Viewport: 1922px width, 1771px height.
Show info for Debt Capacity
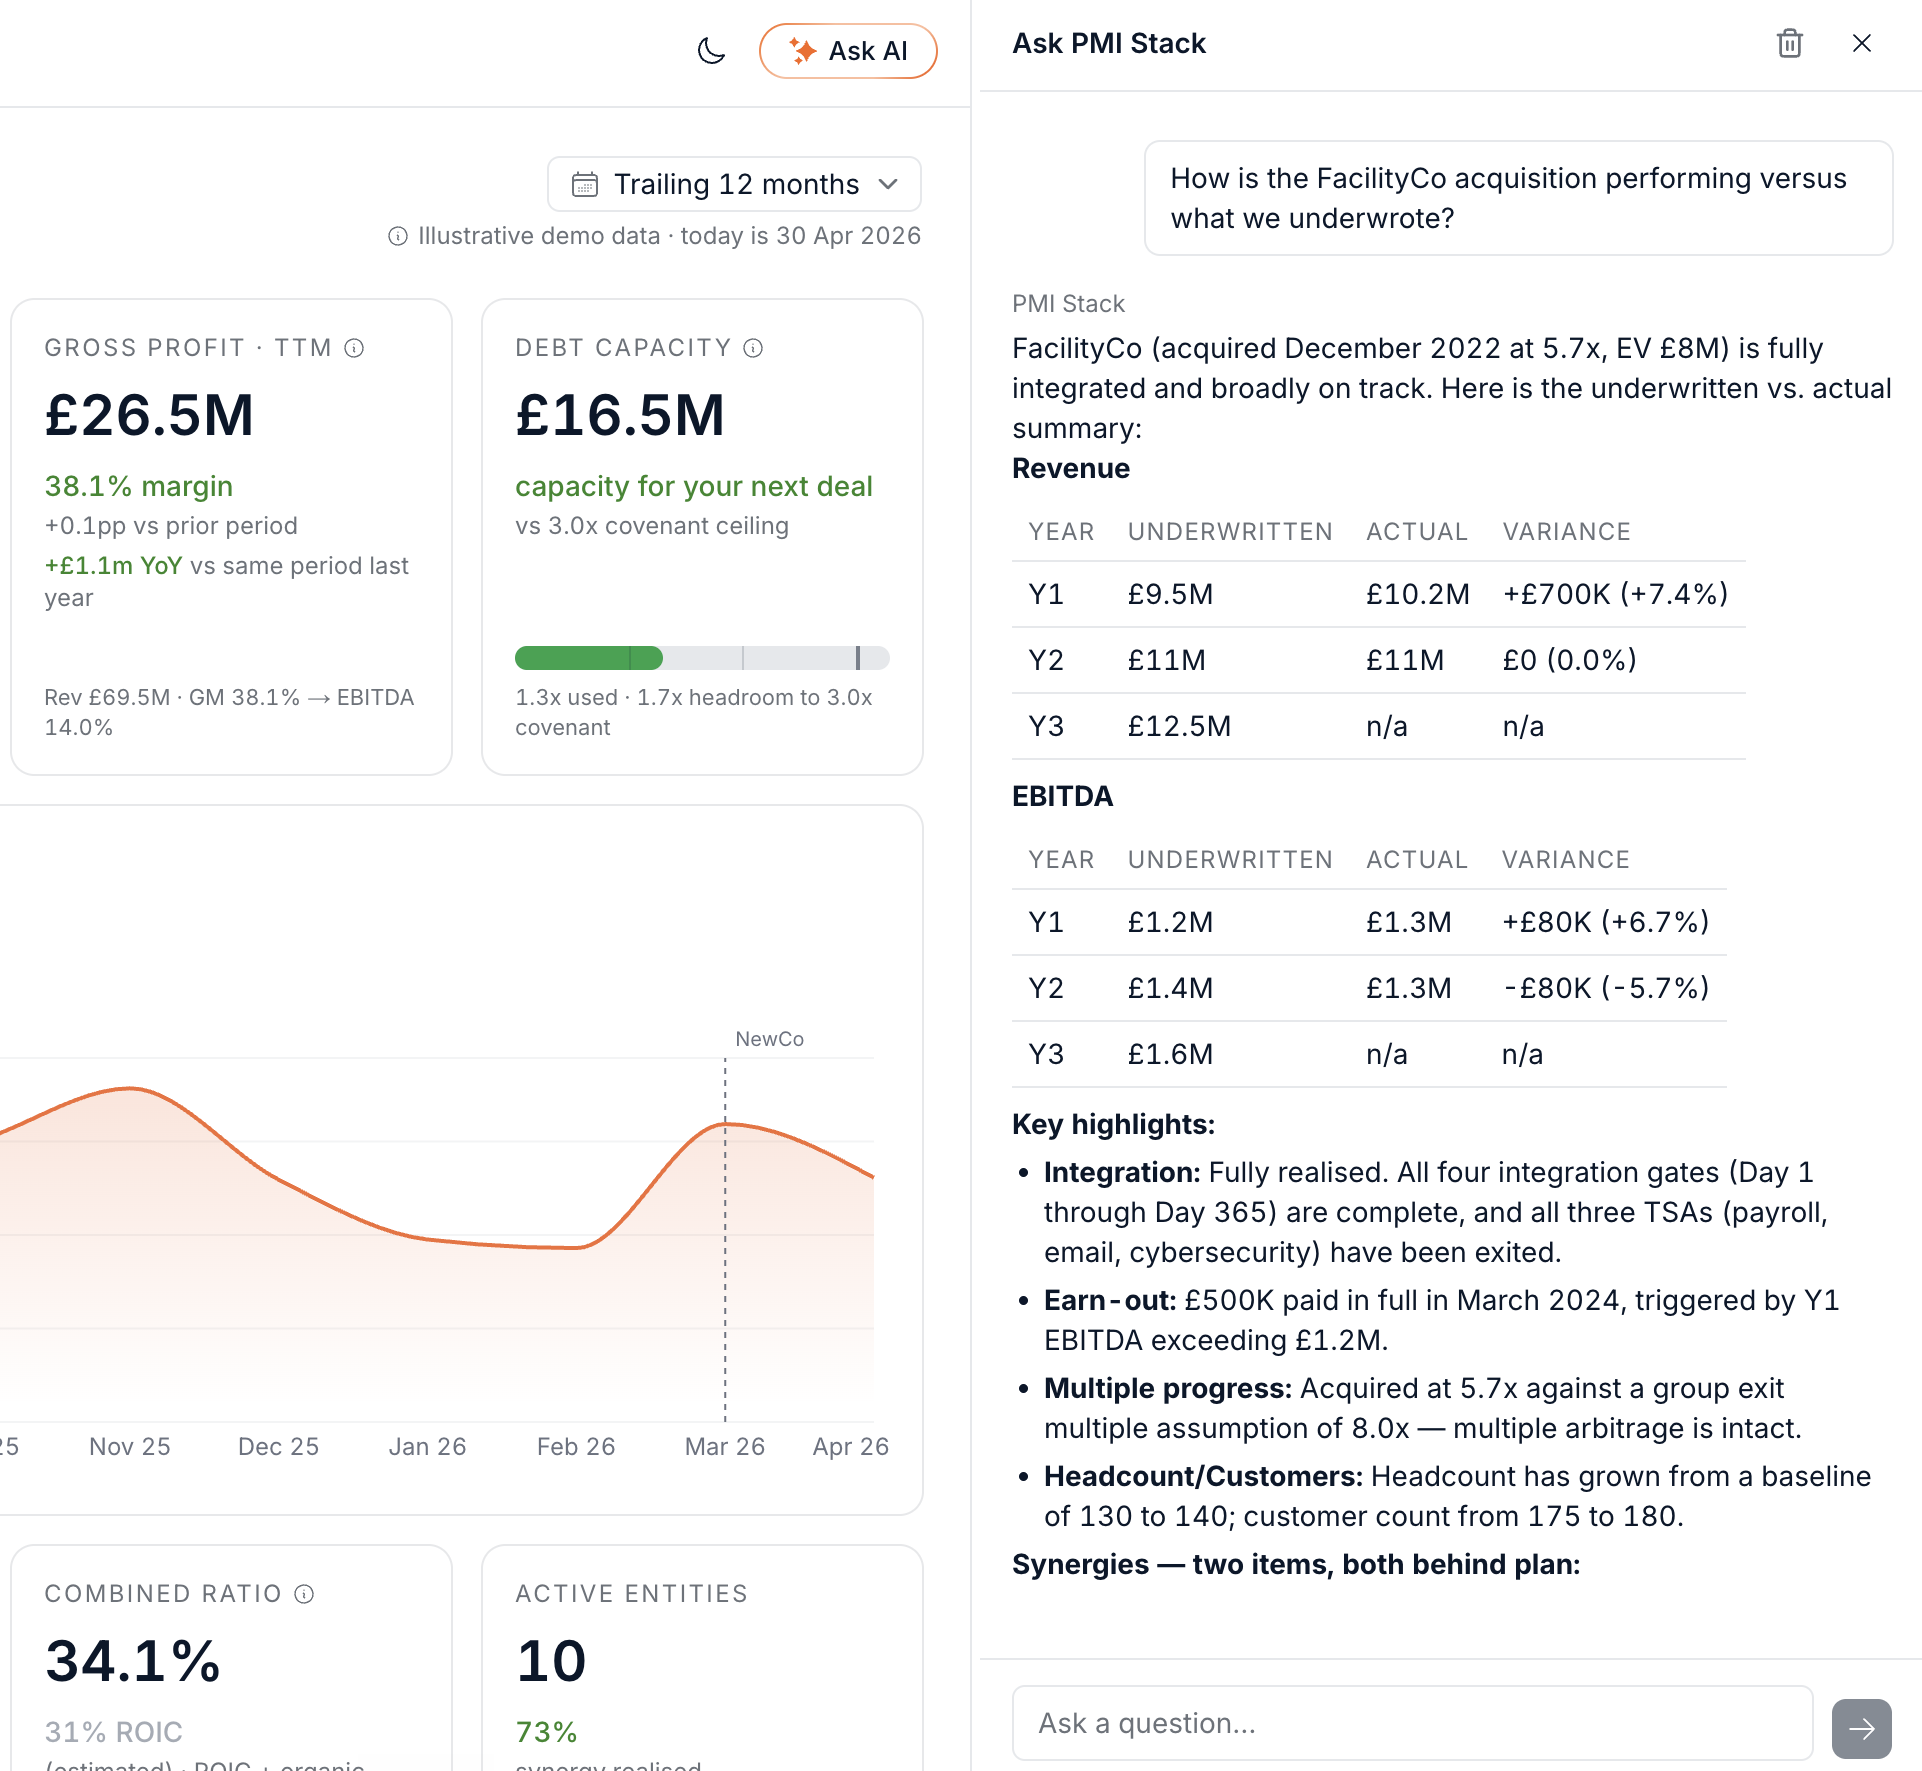[x=753, y=348]
